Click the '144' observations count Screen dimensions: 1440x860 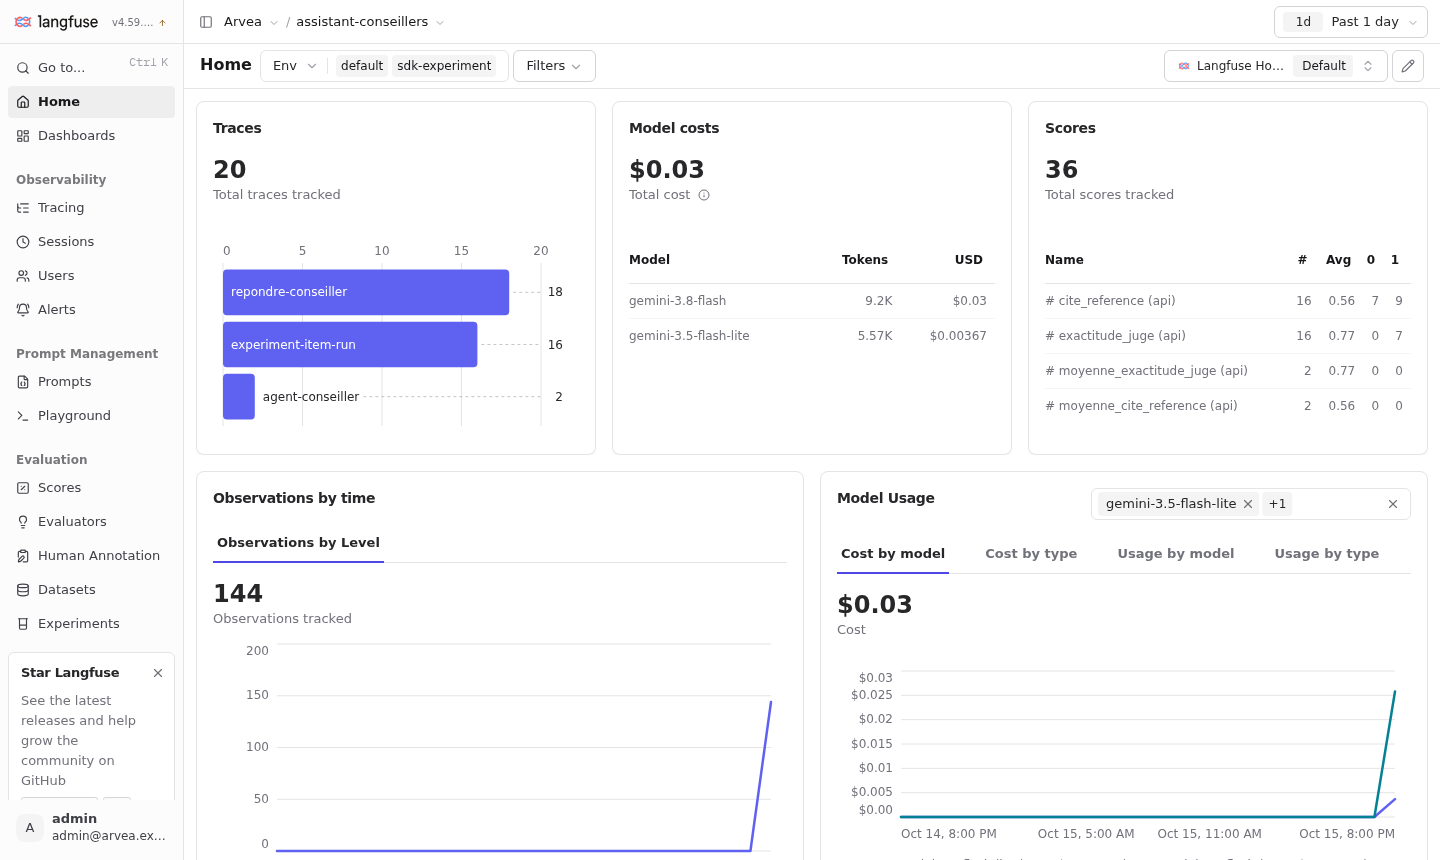coord(238,594)
